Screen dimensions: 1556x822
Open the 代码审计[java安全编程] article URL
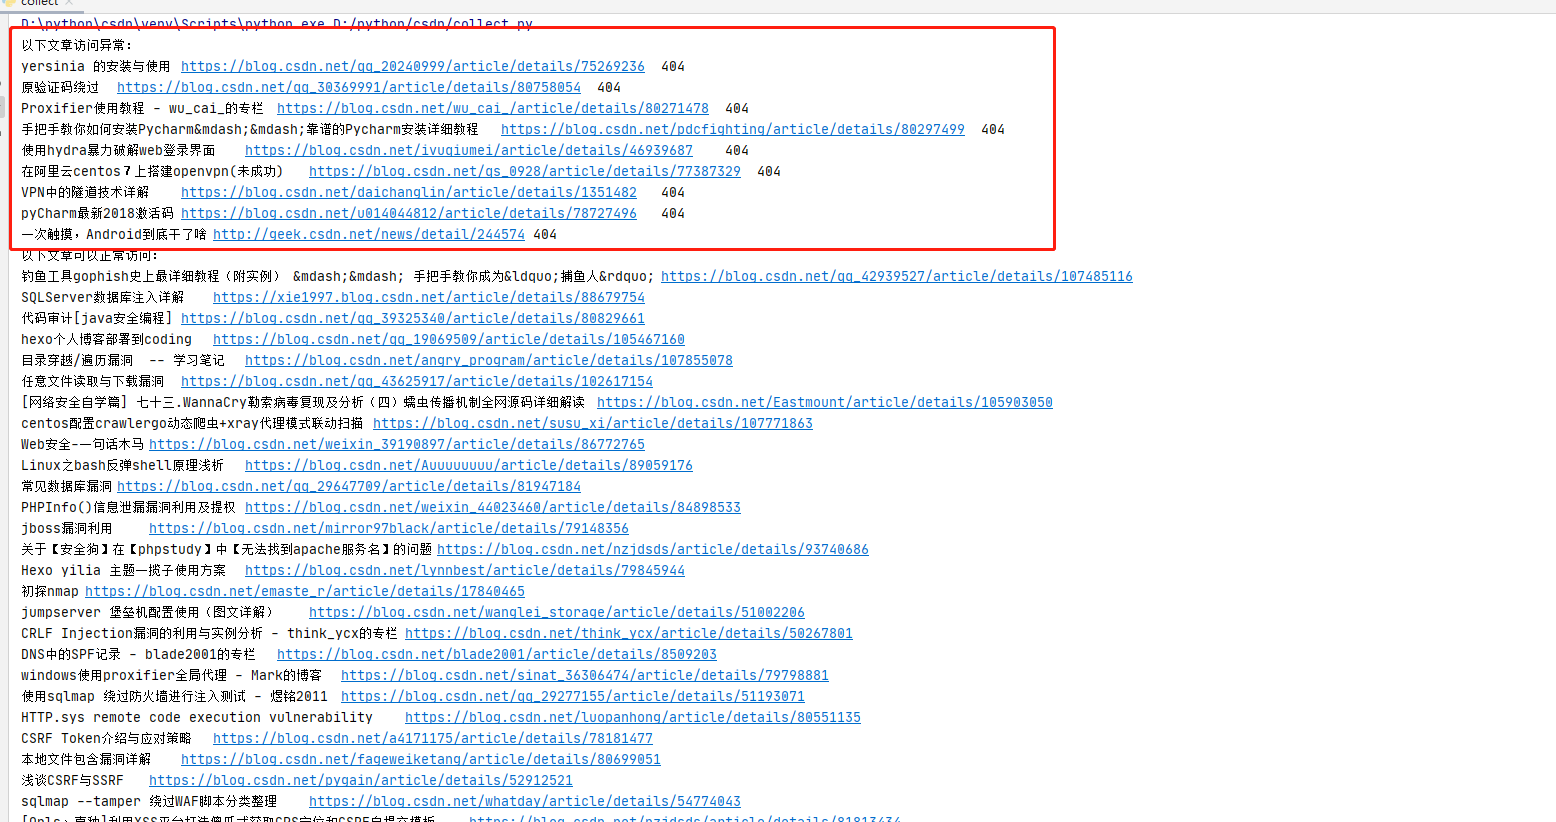coord(413,318)
